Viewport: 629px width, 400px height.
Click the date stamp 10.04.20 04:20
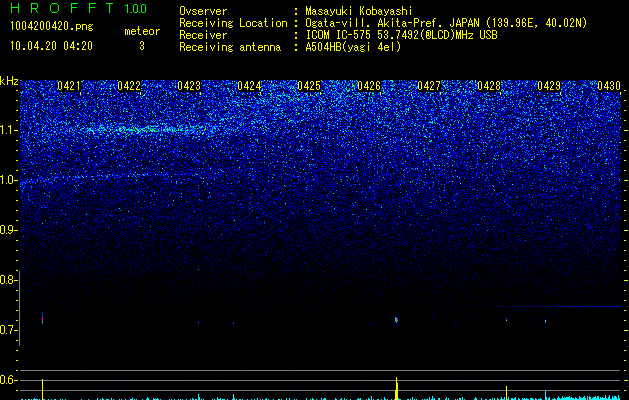[51, 46]
